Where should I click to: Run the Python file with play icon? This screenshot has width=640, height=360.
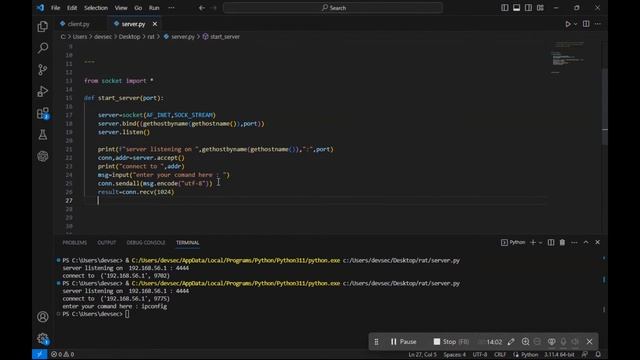tap(568, 24)
